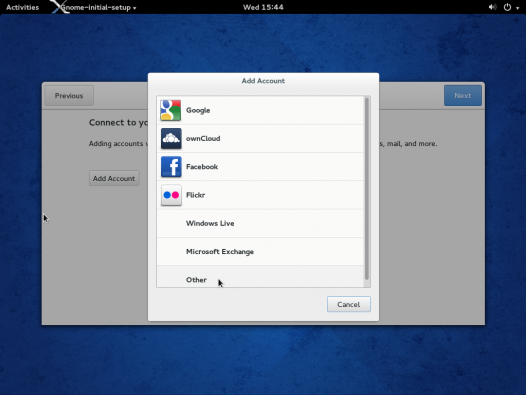Open the clock showing Wed 15:44
Image resolution: width=526 pixels, height=395 pixels.
[x=263, y=7]
